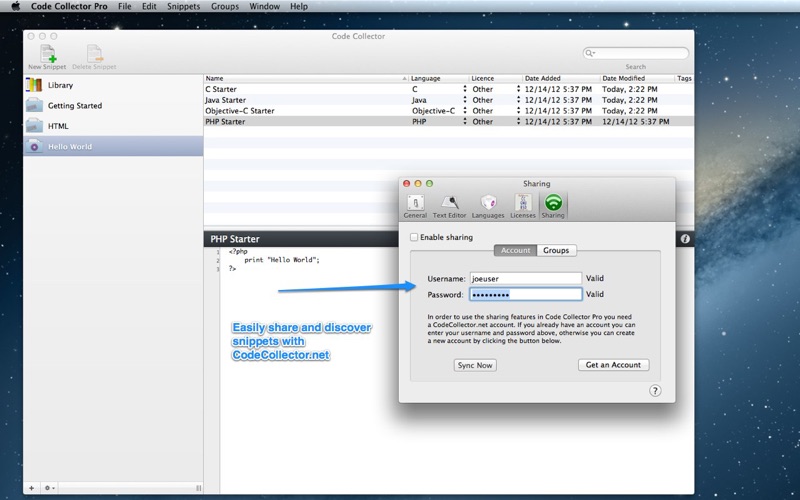This screenshot has width=800, height=500.
Task: Open the General preferences pane
Action: point(415,205)
